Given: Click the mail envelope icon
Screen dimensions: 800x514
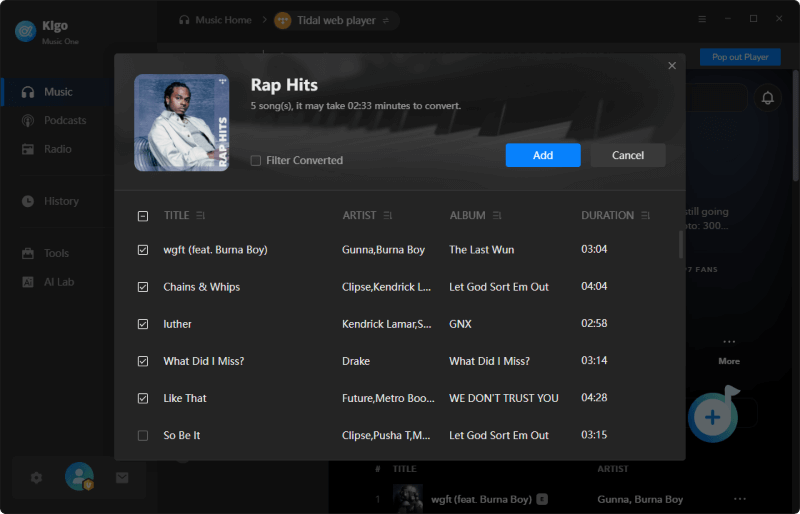Looking at the screenshot, I should coord(122,478).
